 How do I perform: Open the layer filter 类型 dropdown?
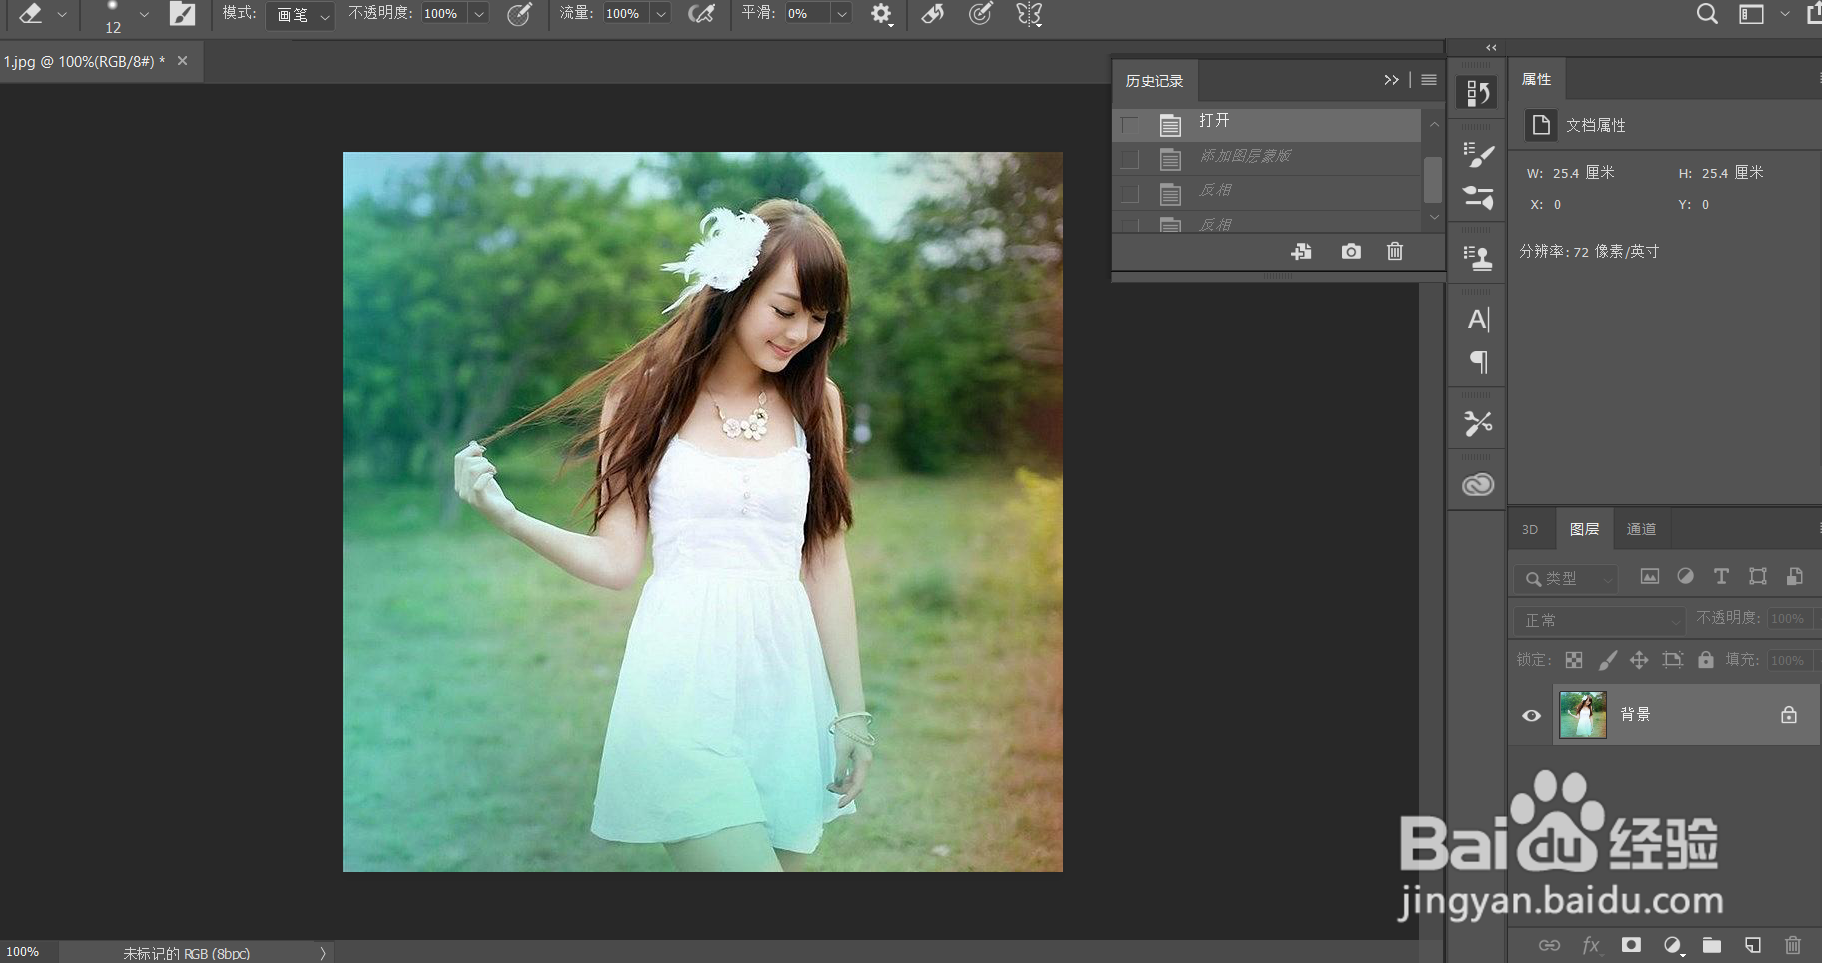click(1566, 579)
